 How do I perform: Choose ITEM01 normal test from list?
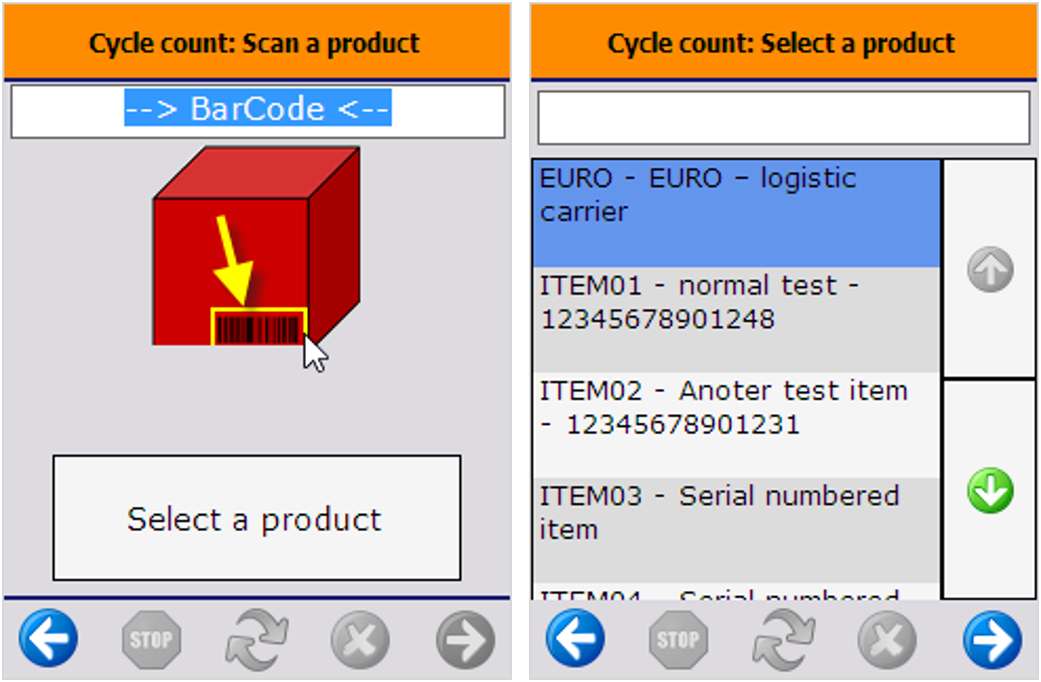pos(736,320)
